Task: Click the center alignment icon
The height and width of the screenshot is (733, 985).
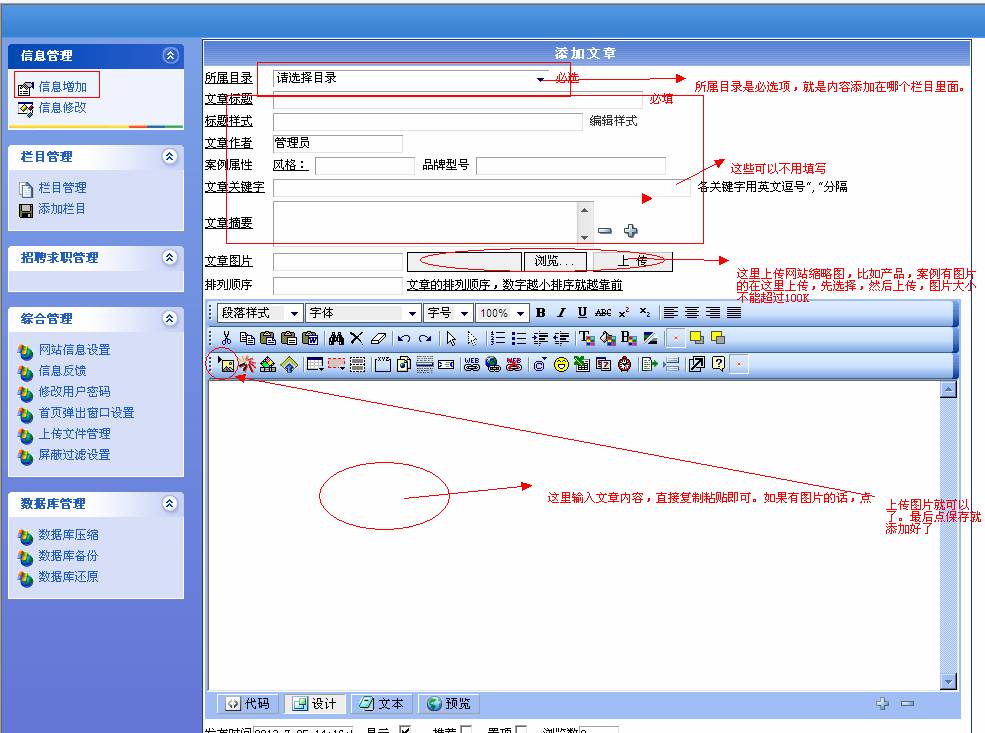Action: [x=694, y=312]
